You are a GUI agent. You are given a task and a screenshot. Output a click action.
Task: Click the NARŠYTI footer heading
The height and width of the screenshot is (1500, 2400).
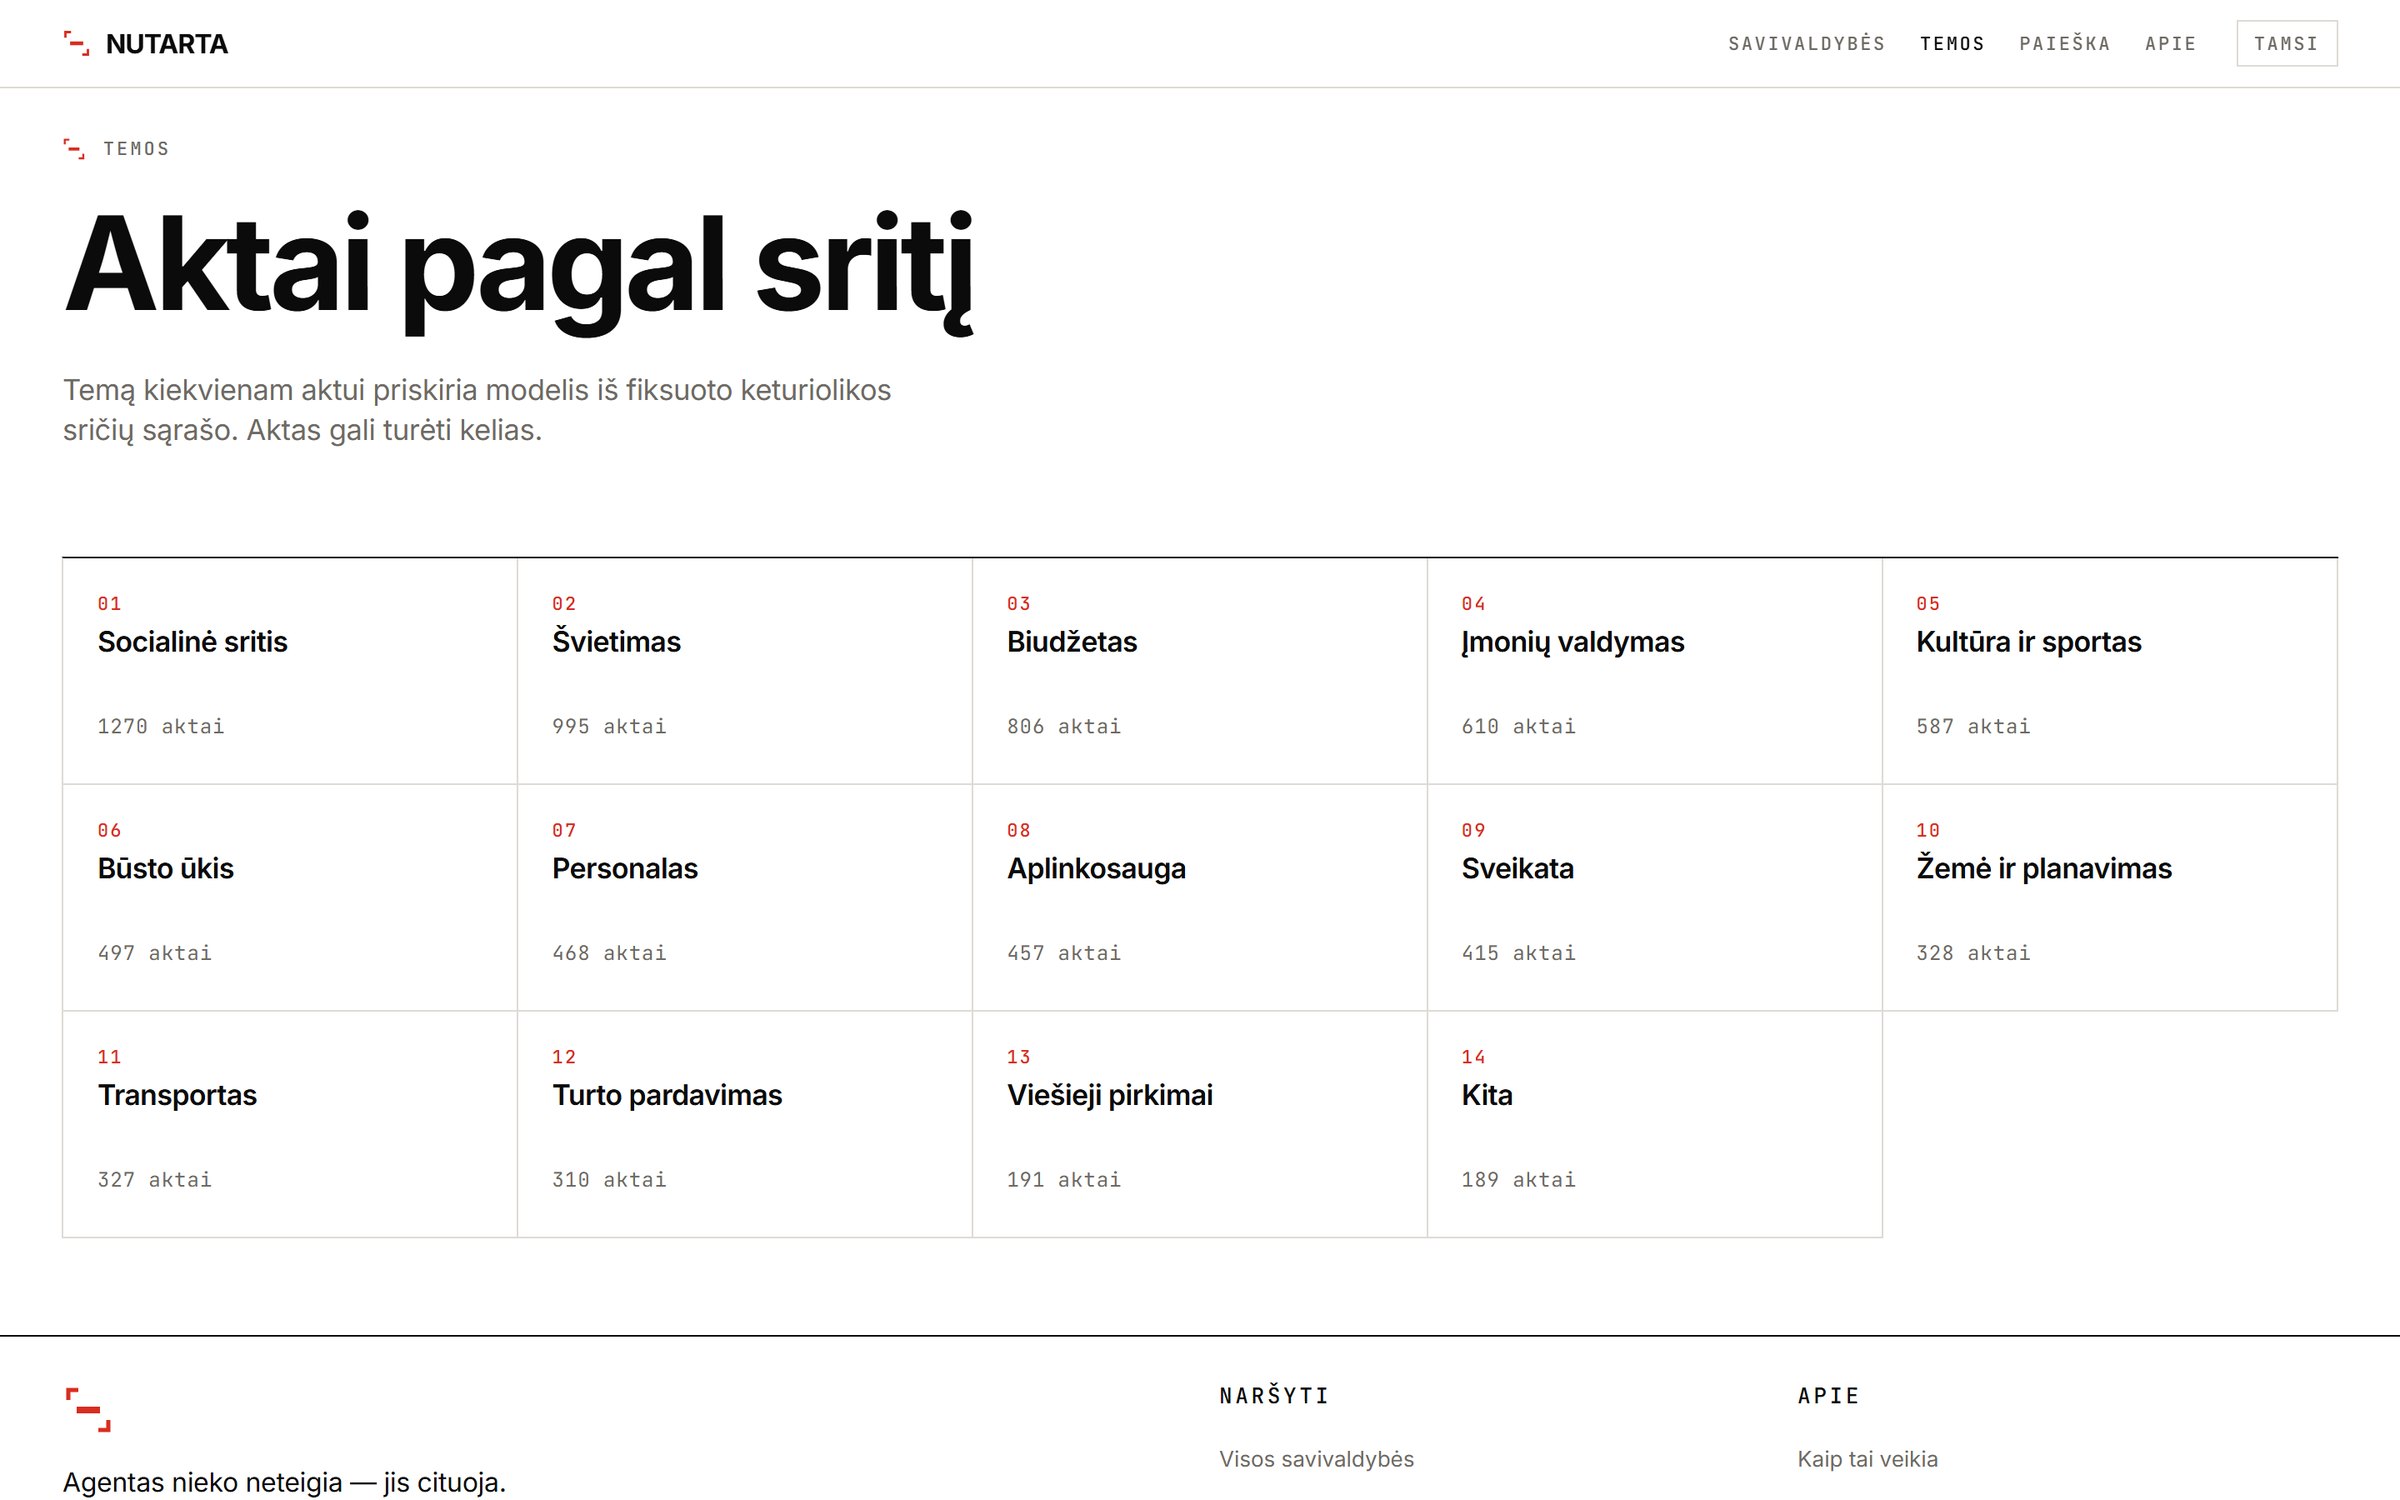click(x=1274, y=1396)
